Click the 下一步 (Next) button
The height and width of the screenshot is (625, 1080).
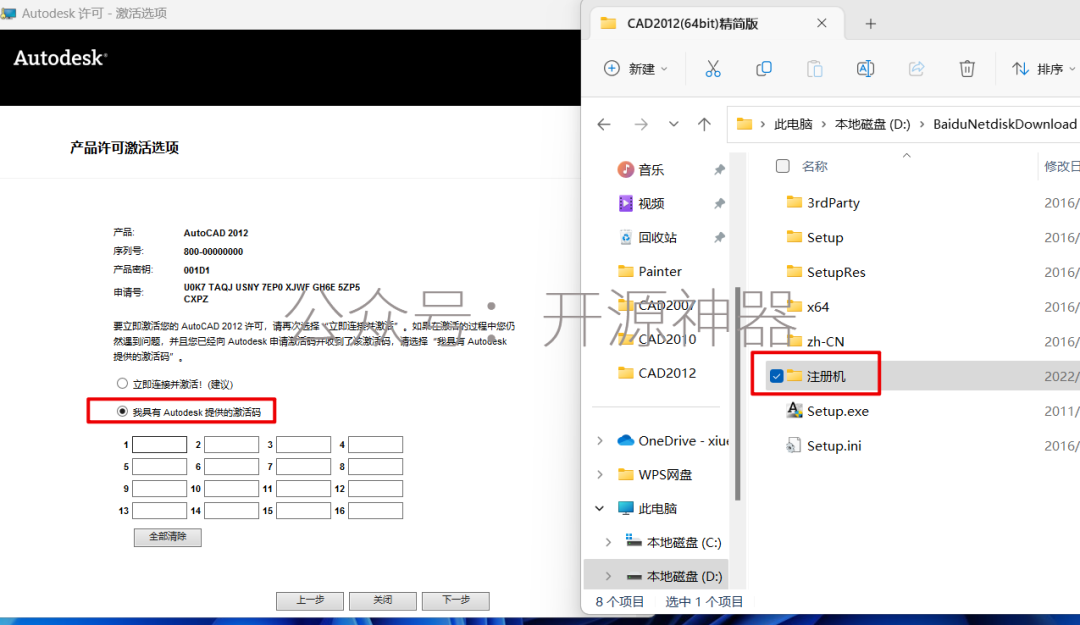[x=455, y=600]
